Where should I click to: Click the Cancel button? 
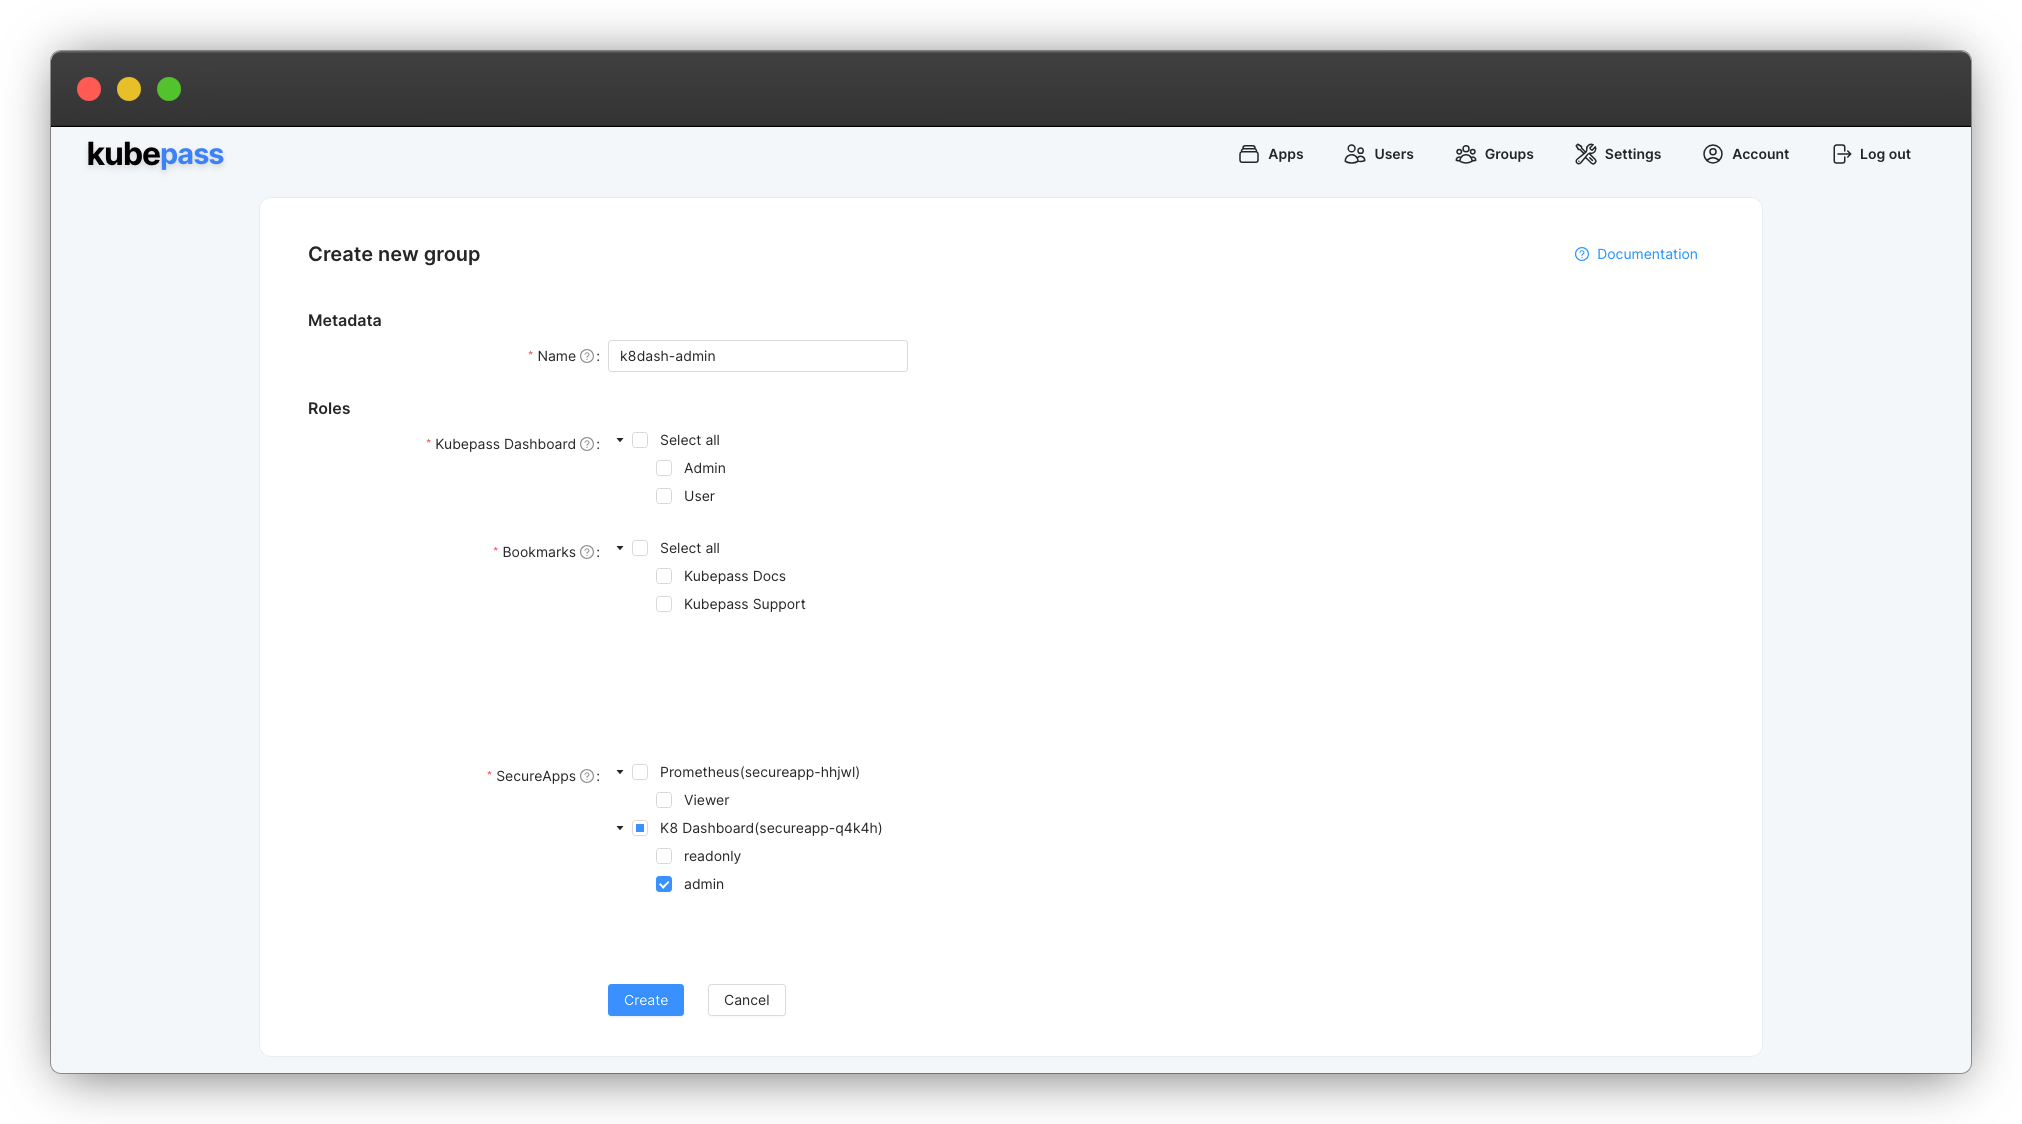coord(747,998)
